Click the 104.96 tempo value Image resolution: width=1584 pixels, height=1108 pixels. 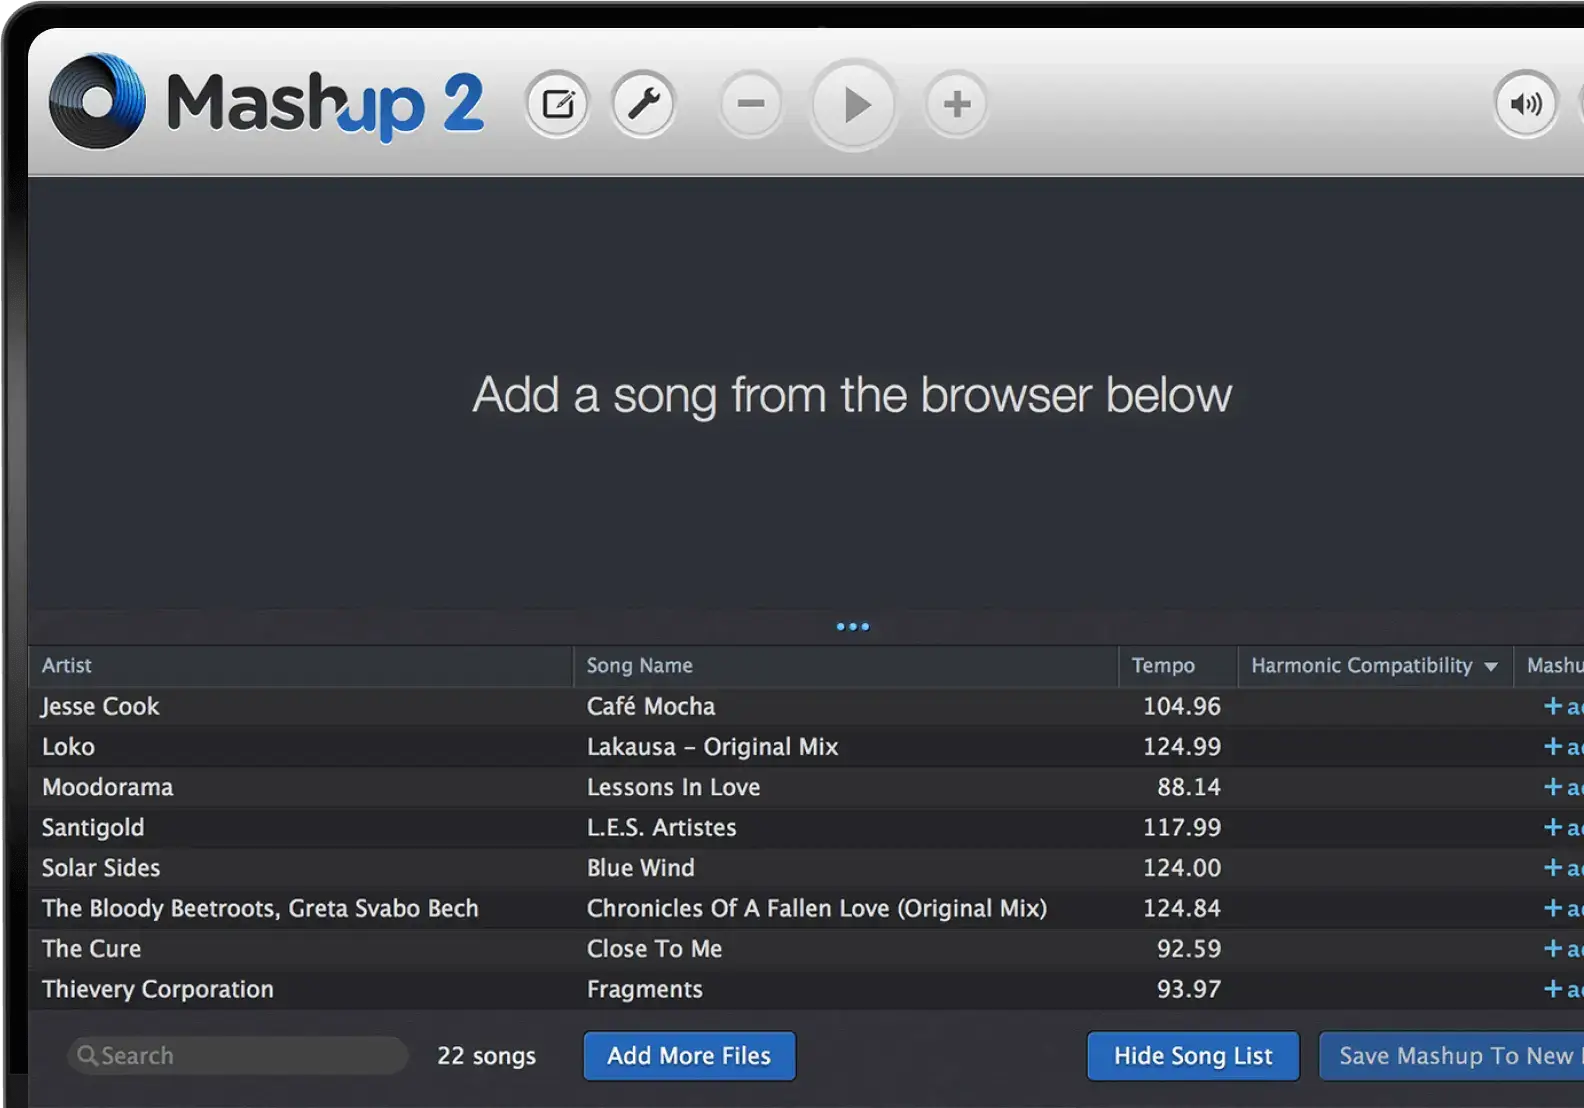tap(1182, 706)
